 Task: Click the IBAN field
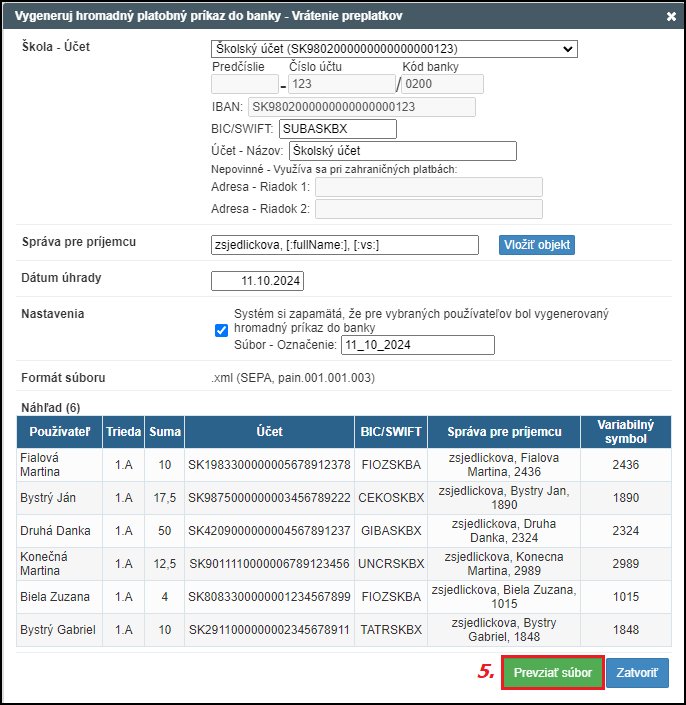[362, 107]
